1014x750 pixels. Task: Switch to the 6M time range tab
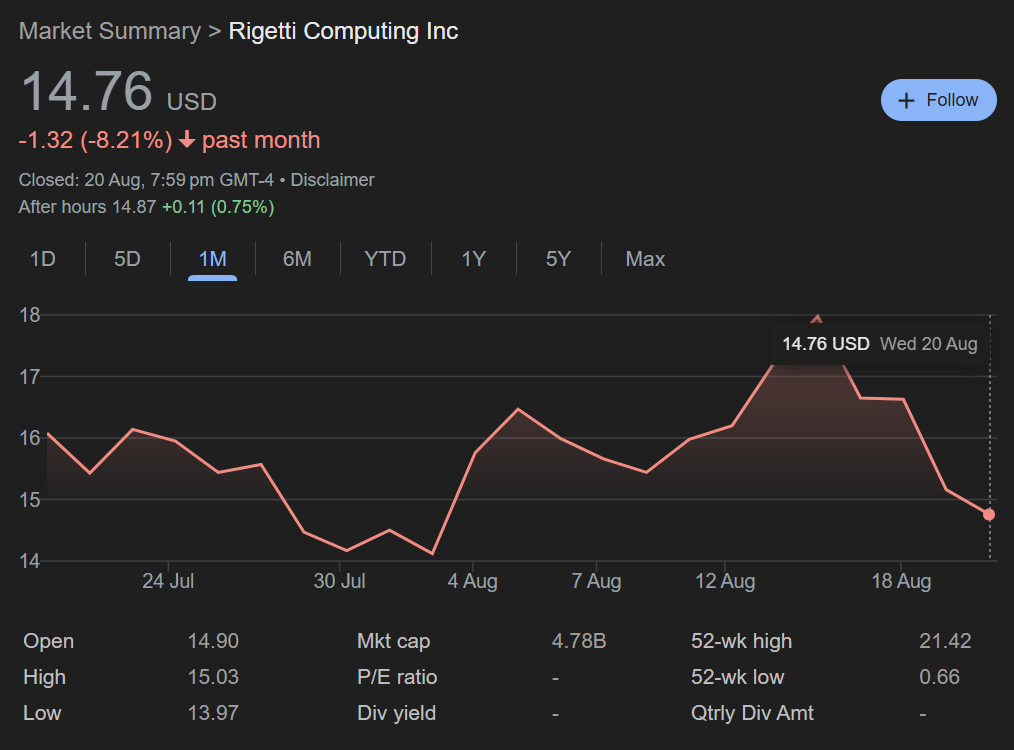point(297,259)
